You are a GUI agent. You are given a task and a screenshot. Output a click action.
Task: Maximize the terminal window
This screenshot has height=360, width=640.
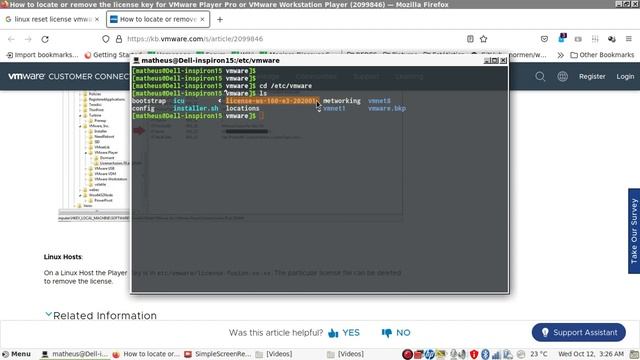[495, 60]
